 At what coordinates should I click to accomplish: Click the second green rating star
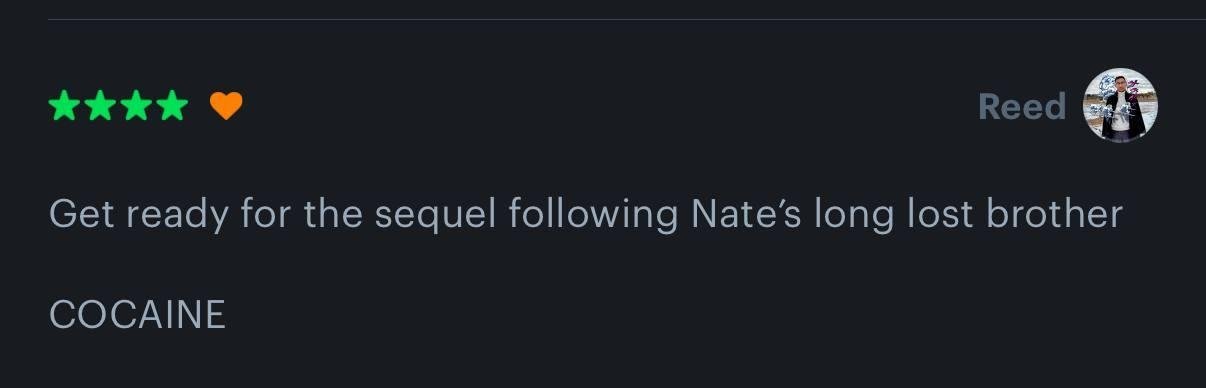coord(101,105)
